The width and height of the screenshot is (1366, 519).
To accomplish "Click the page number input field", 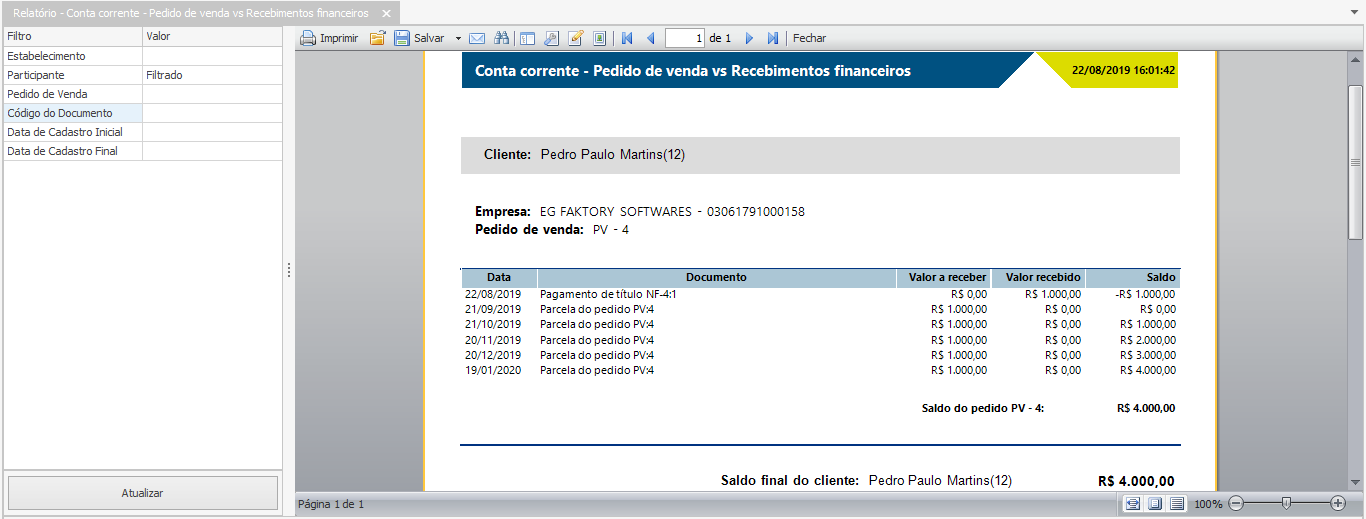I will (x=685, y=38).
